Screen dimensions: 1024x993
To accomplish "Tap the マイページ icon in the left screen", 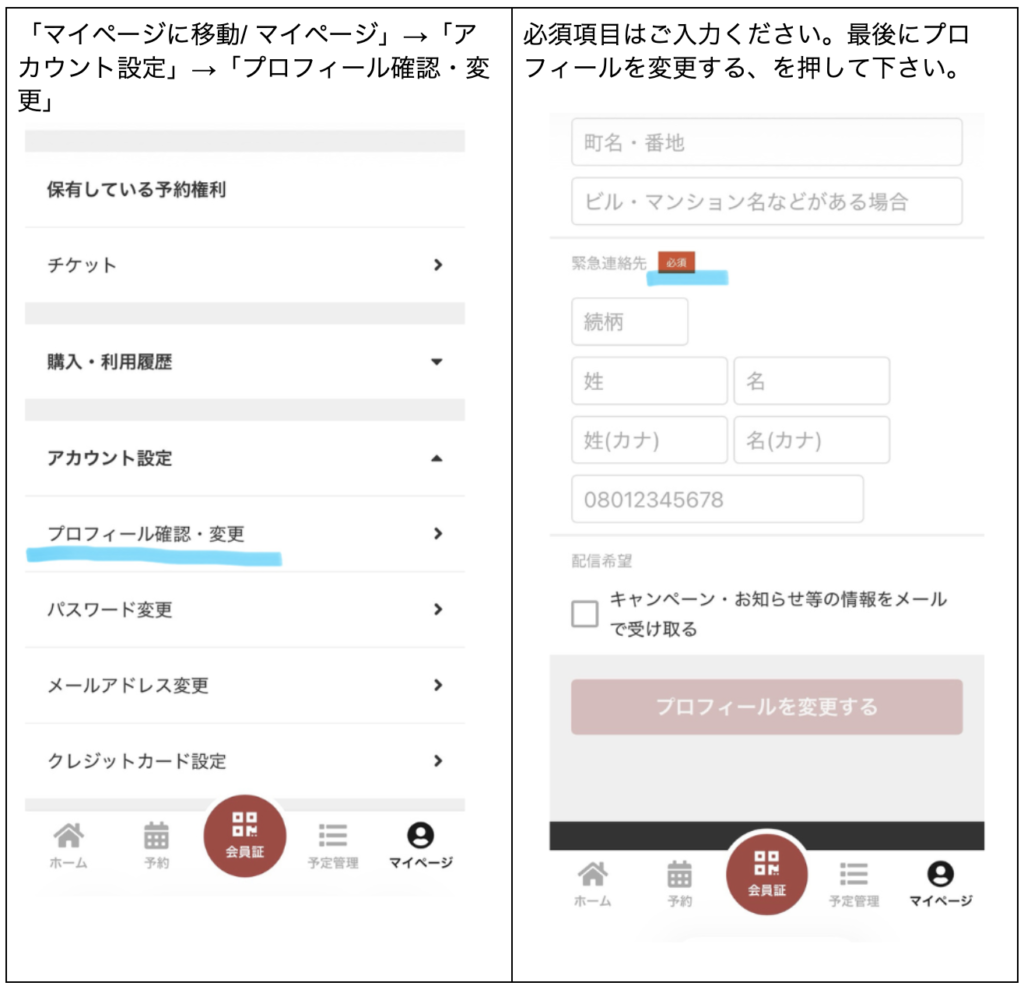I will coord(421,843).
